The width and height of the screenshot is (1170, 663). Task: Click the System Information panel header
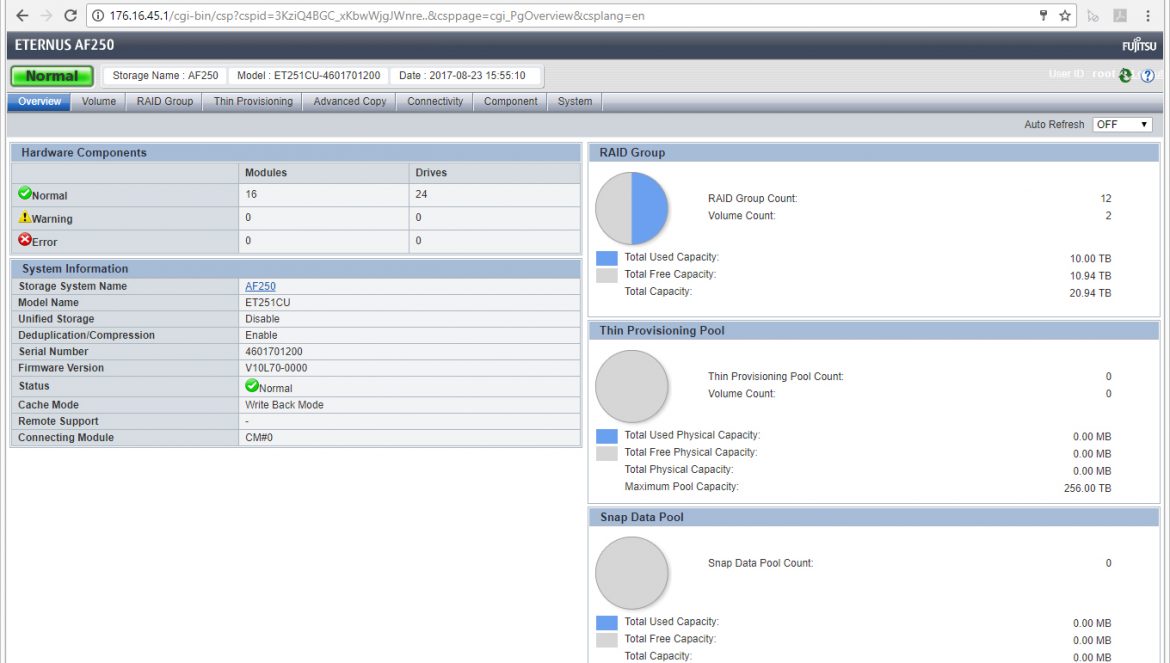coord(295,268)
